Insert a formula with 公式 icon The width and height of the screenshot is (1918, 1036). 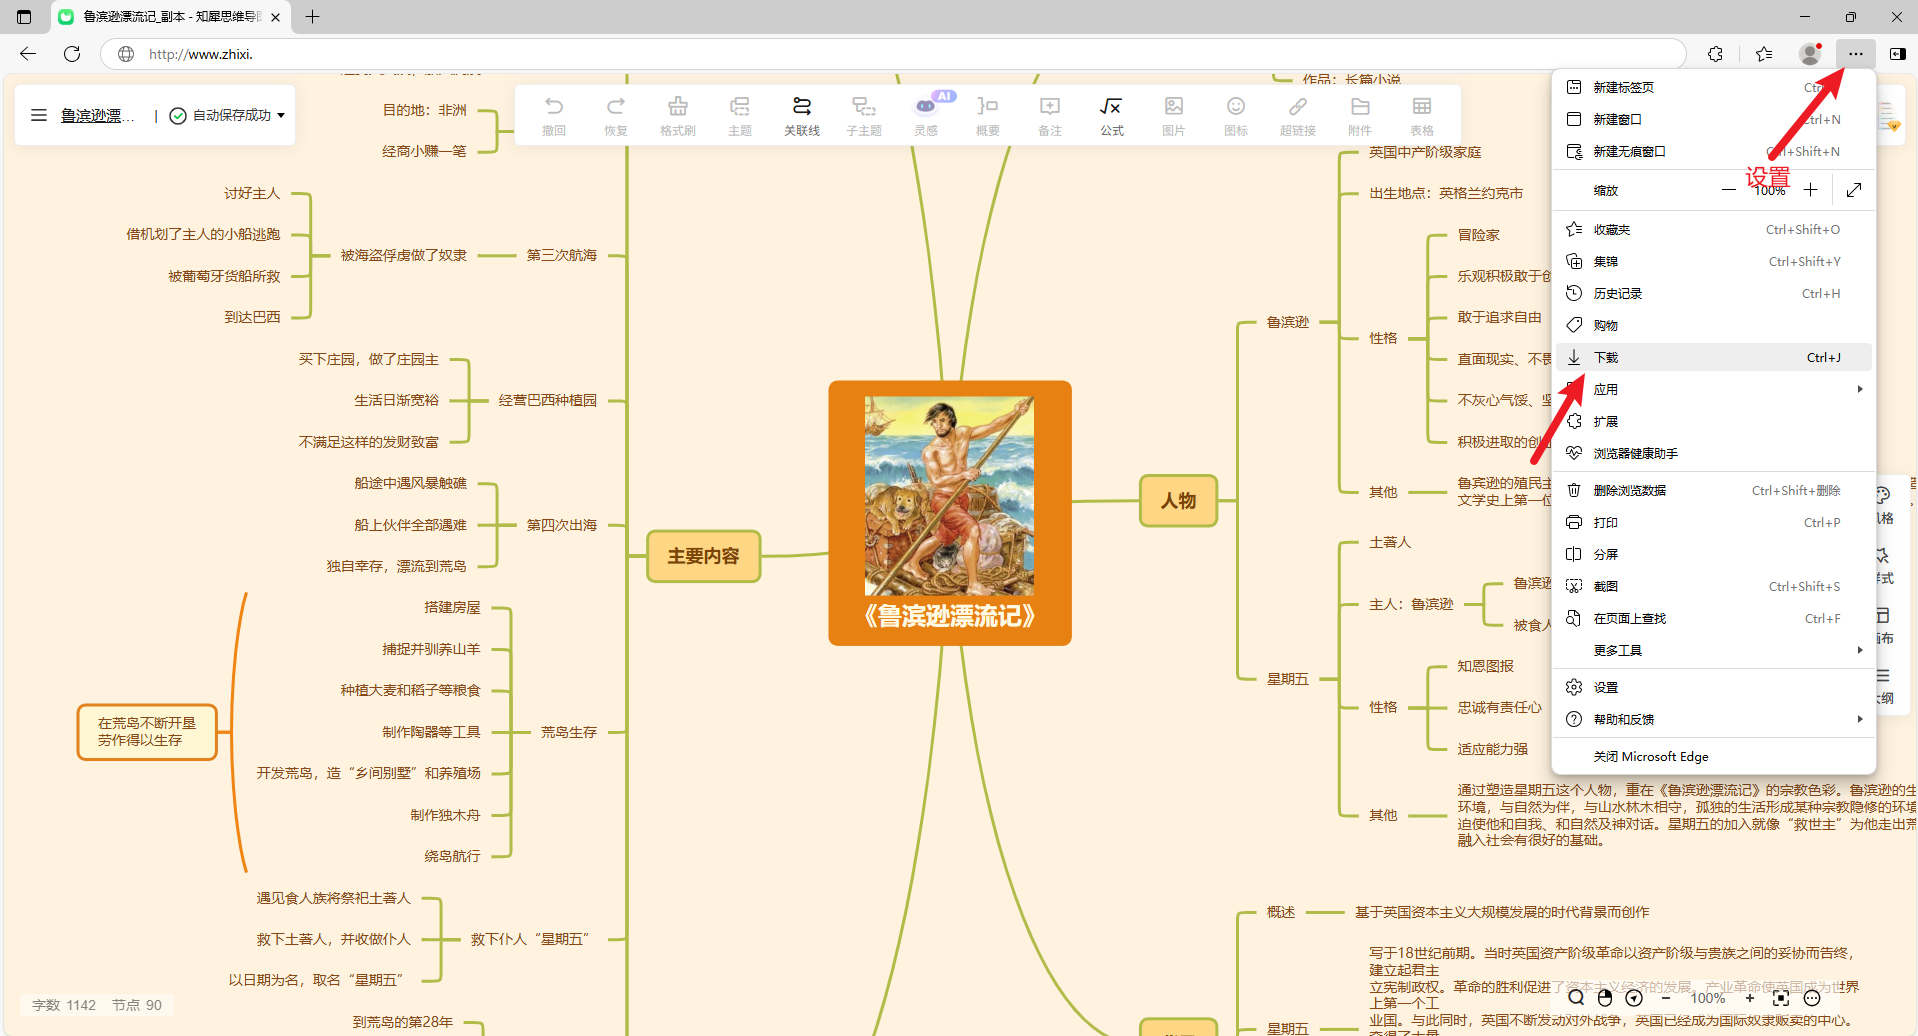tap(1112, 115)
